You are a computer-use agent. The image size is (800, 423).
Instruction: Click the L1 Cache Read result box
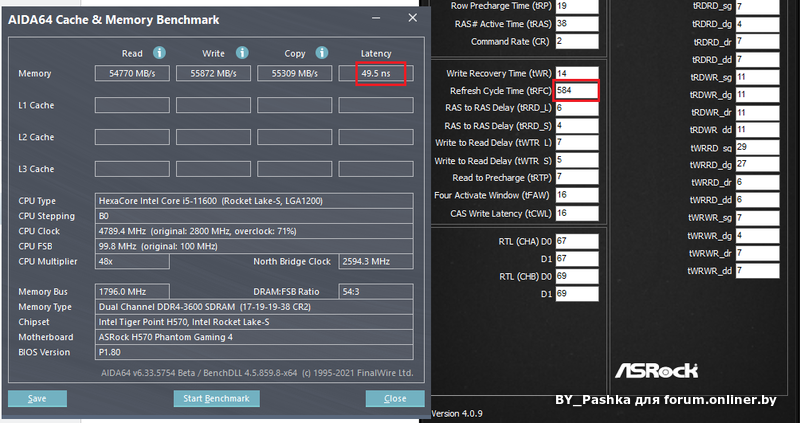tap(132, 105)
